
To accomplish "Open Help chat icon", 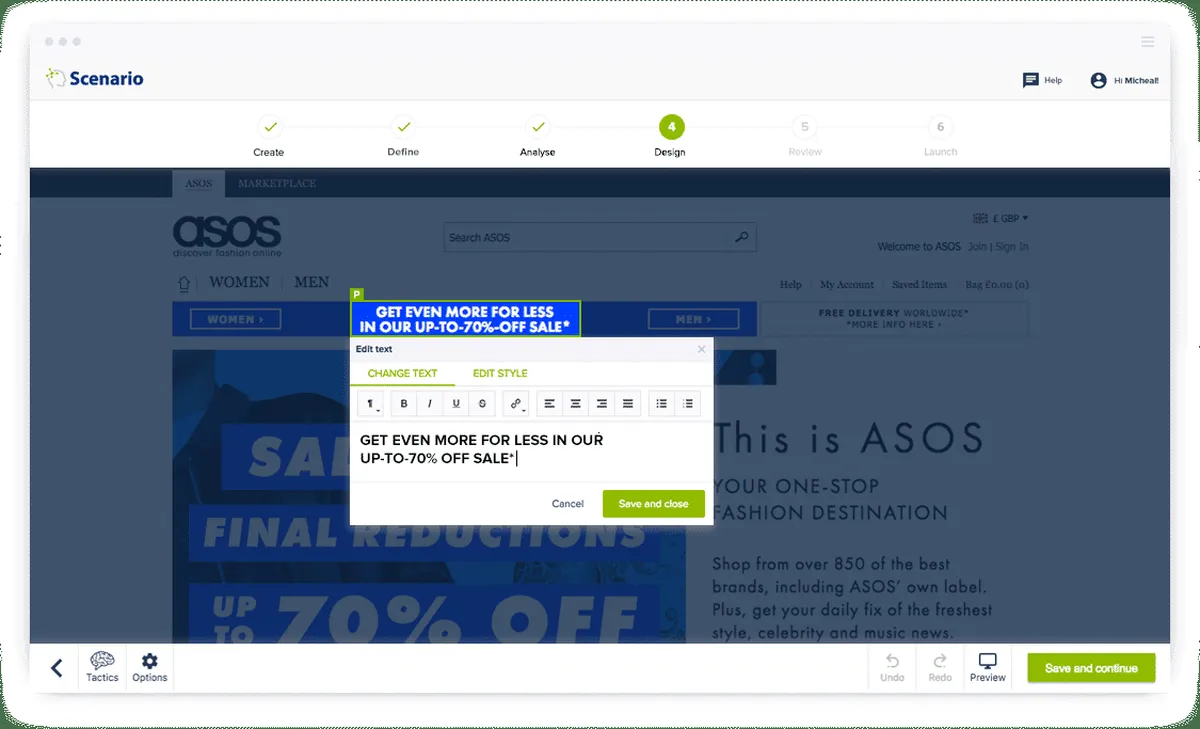I will pyautogui.click(x=1042, y=80).
